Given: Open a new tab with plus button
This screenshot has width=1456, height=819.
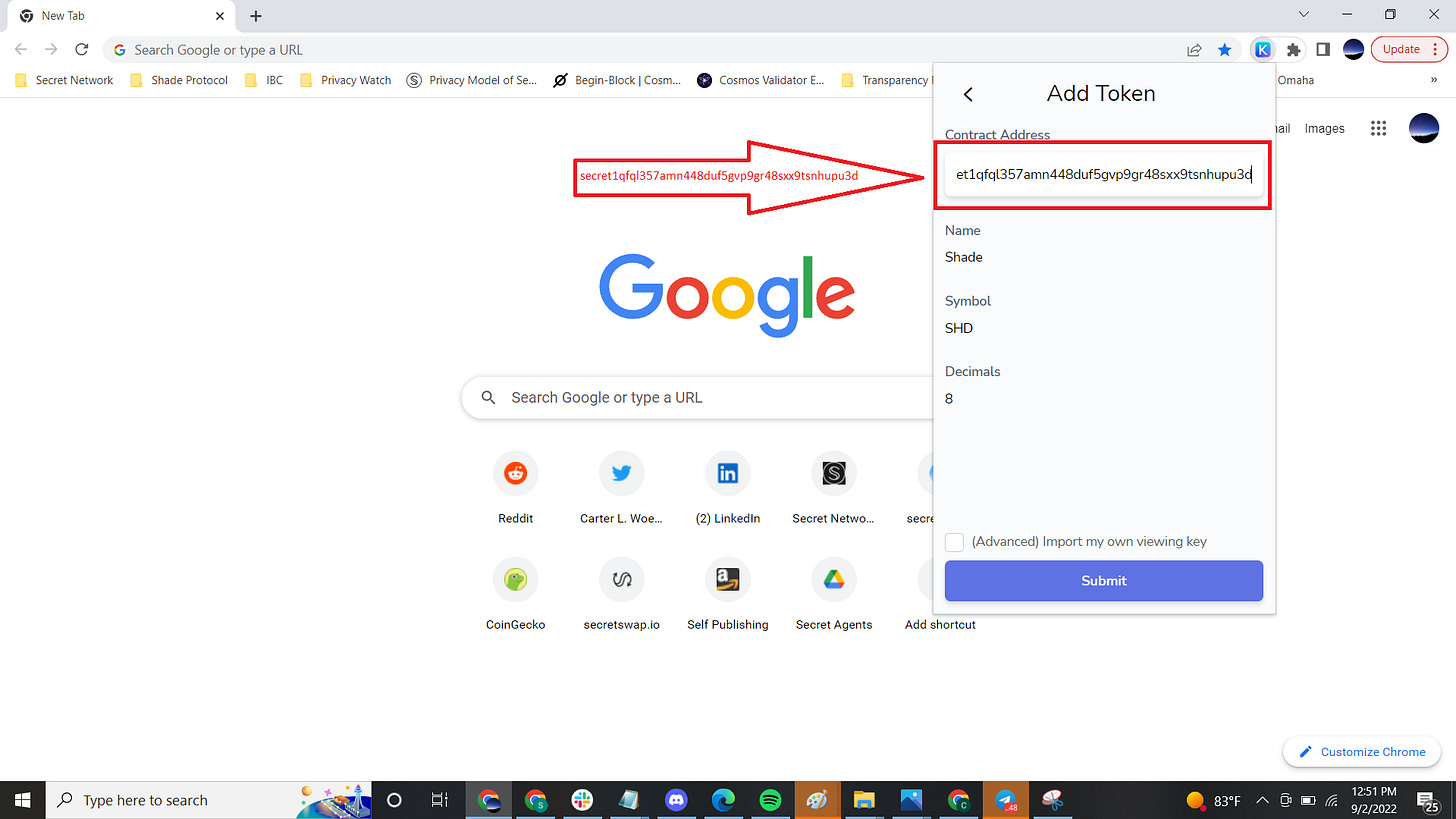Looking at the screenshot, I should point(256,16).
